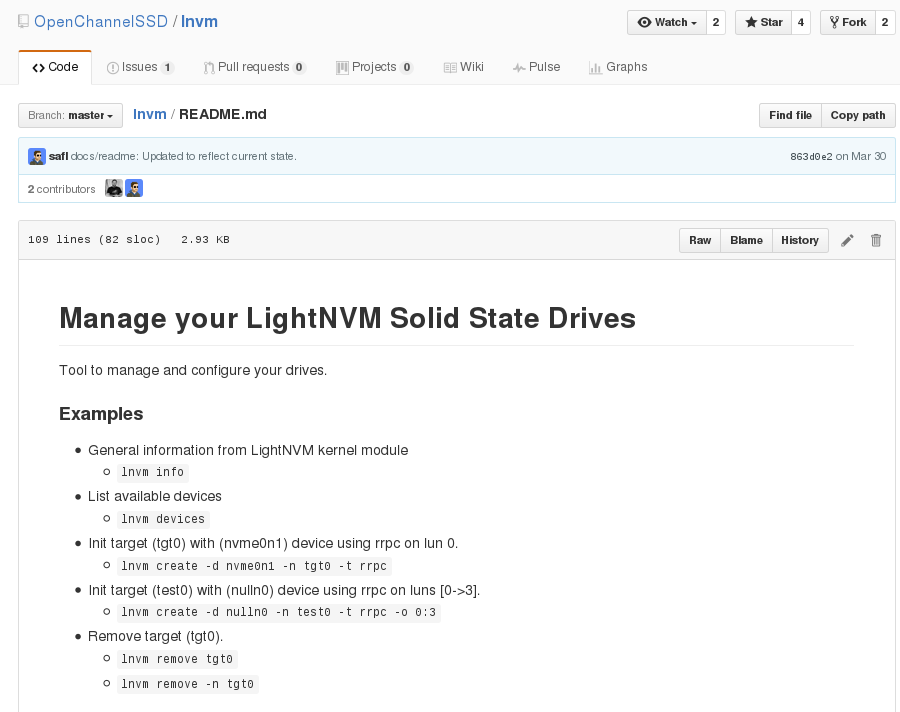Click the 'lnvm create -d nulln0' code snippet
This screenshot has width=900, height=712.
tap(279, 612)
